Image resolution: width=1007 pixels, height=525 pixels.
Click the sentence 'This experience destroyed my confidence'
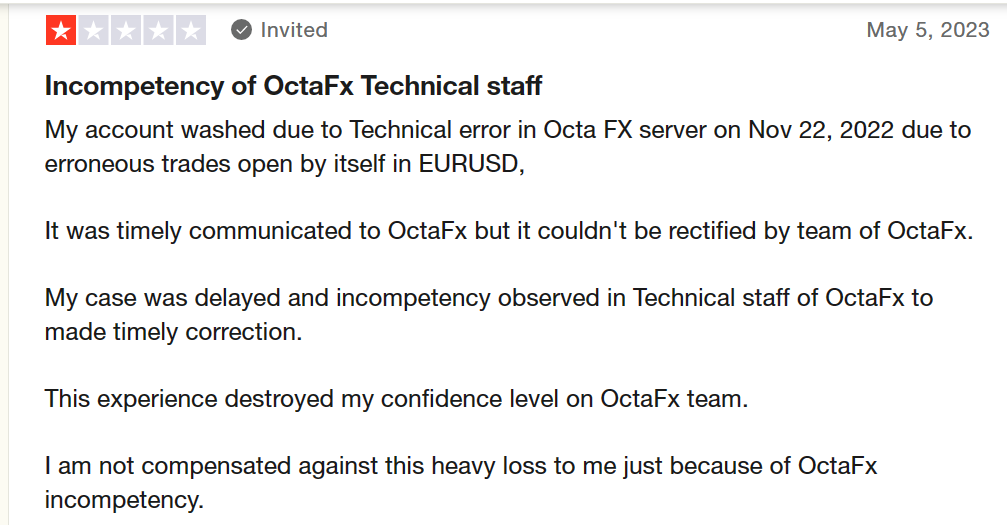point(396,399)
